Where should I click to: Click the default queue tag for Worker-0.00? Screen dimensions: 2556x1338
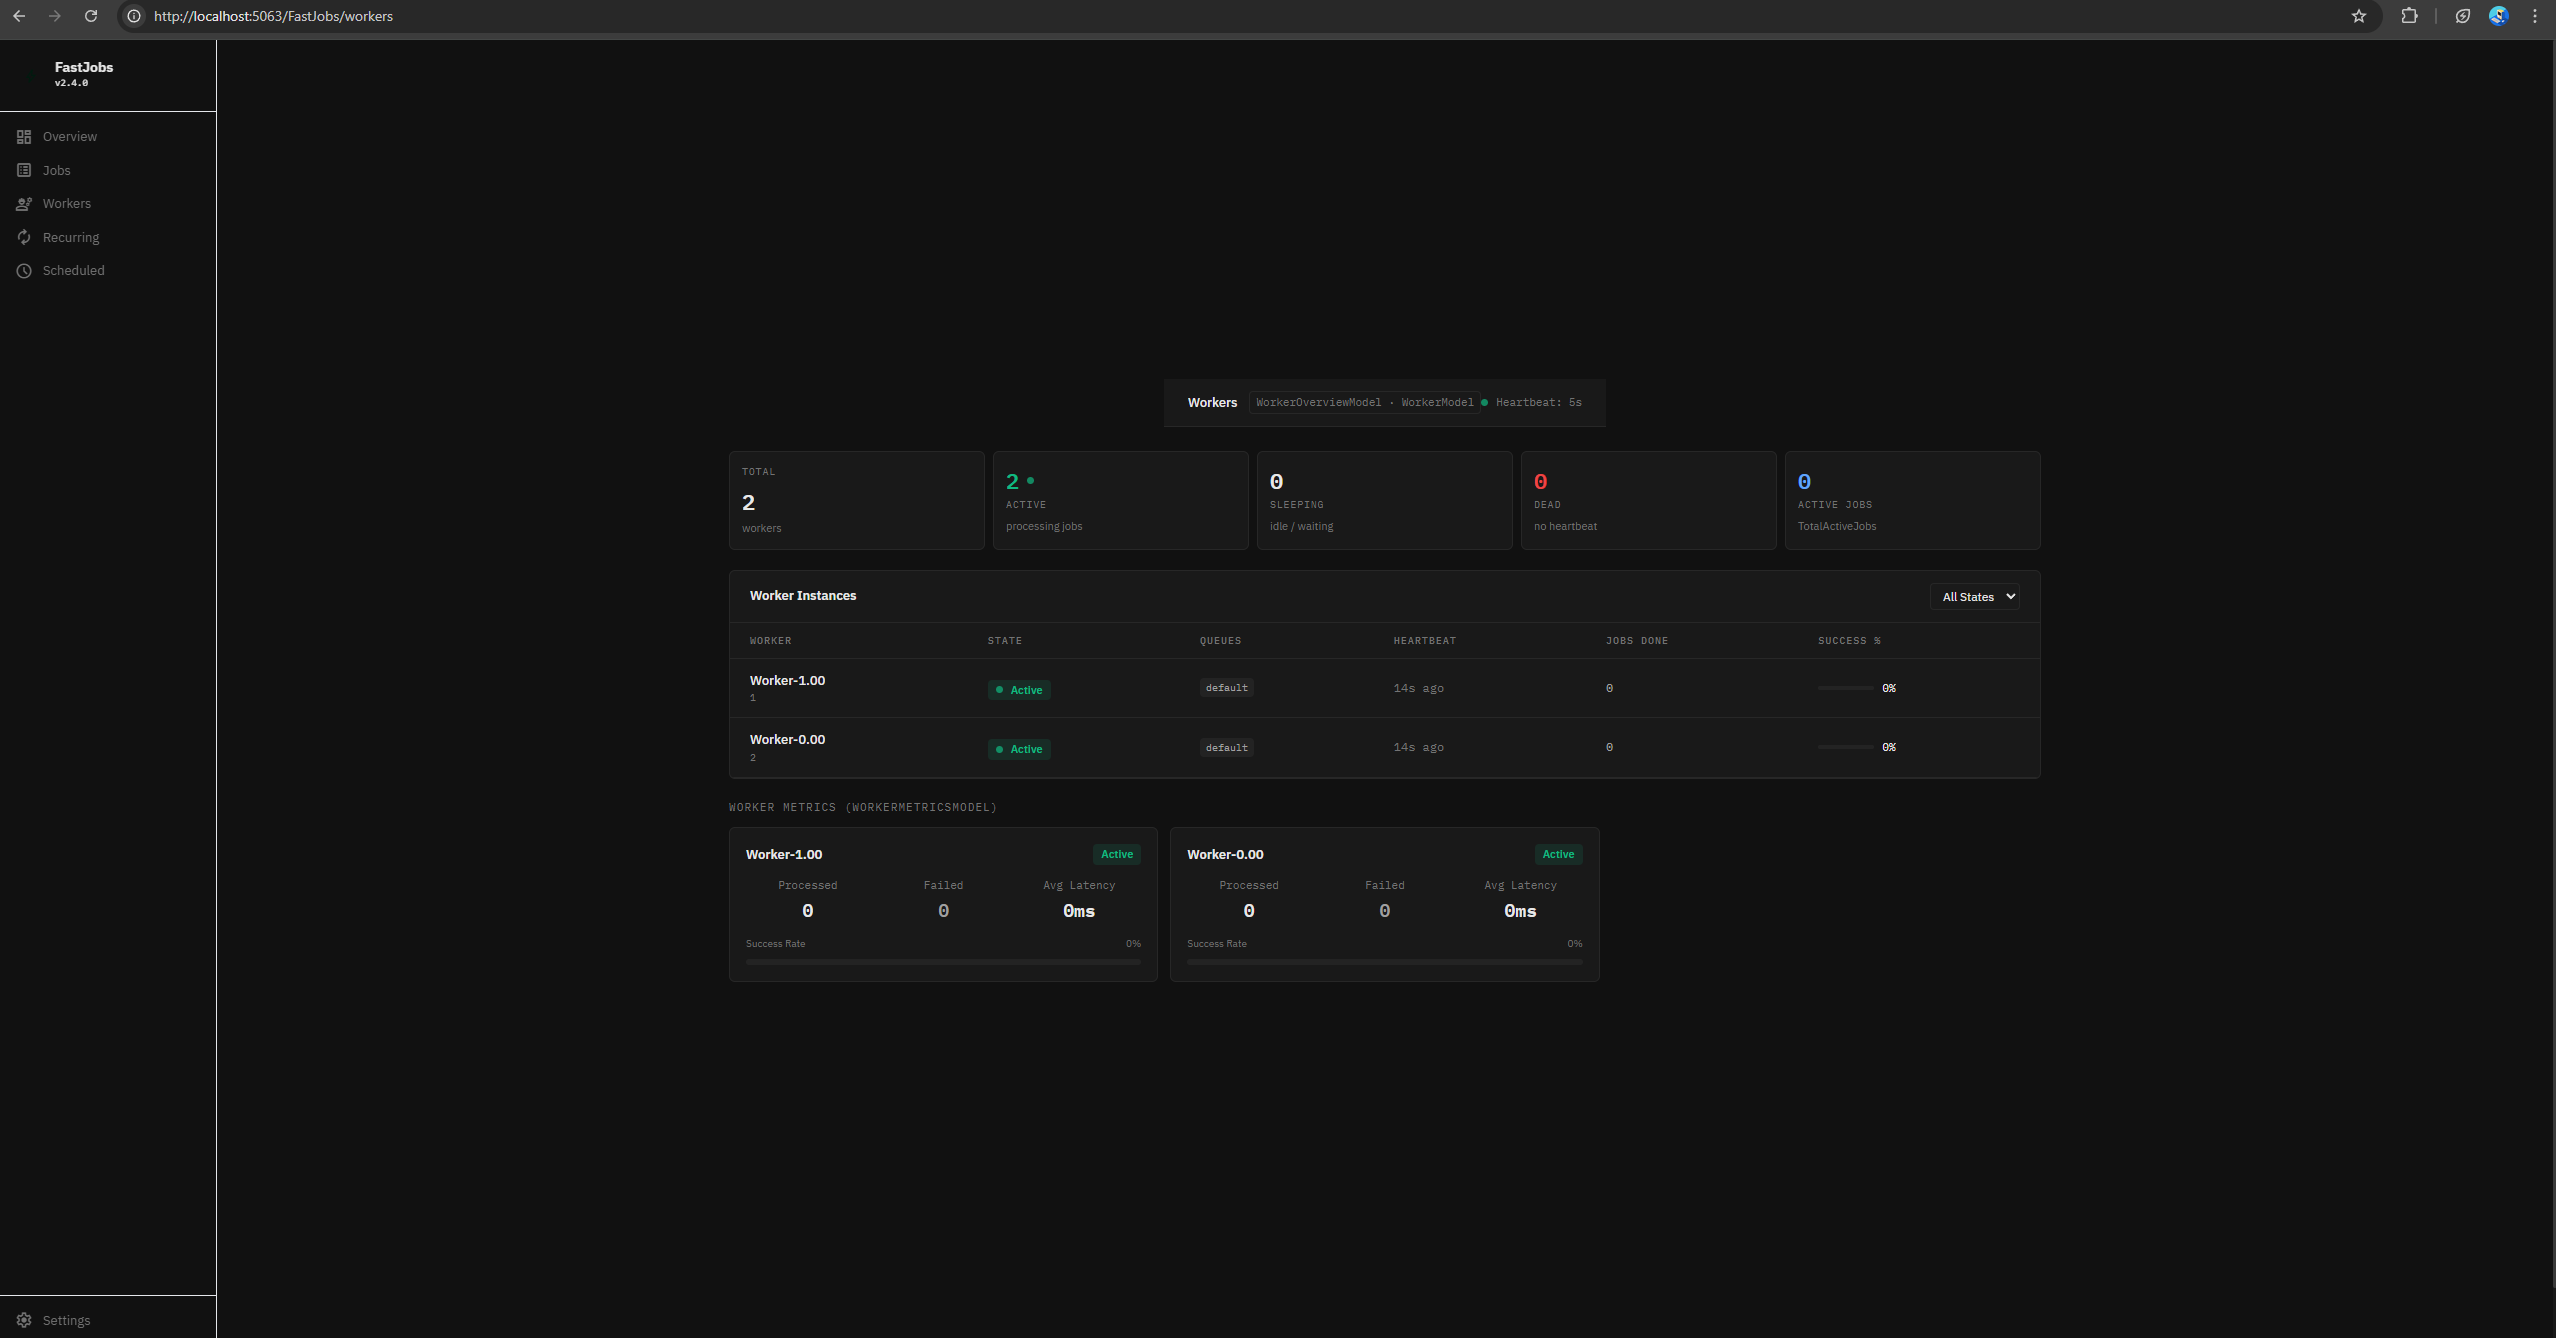1226,748
